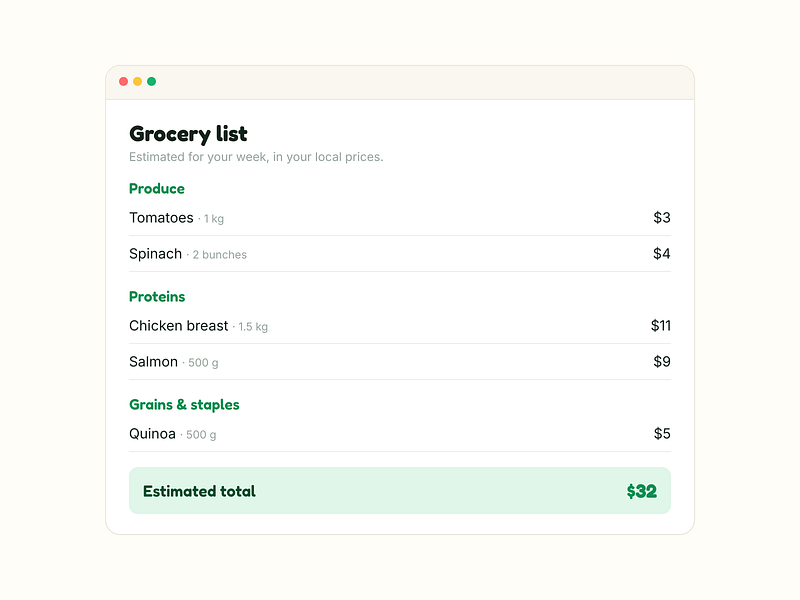Click the Grains & staples header
The image size is (800, 600).
pos(184,405)
